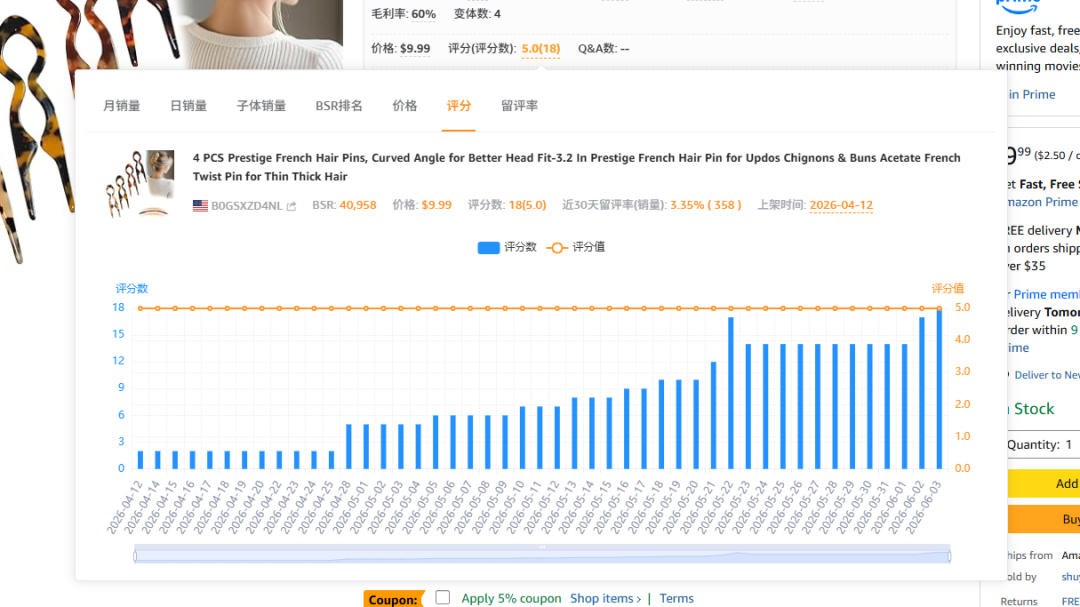Viewport: 1080px width, 607px height.
Task: Click the product title 4 PCS Prestige French Hair Pins
Action: [577, 167]
